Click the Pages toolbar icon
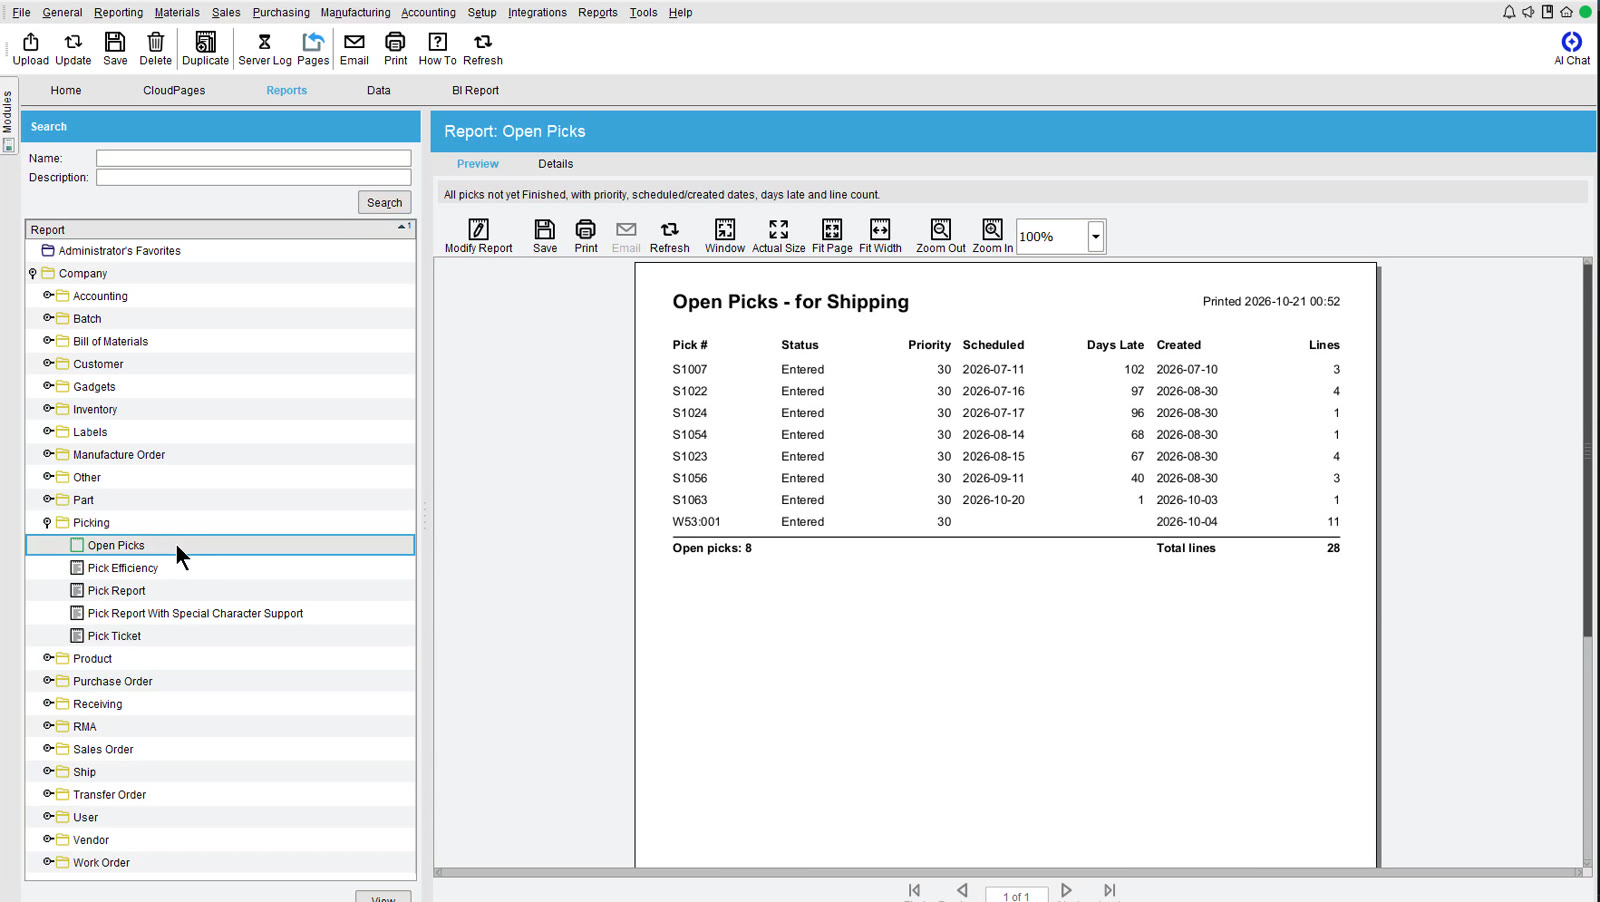This screenshot has height=902, width=1600. (313, 48)
